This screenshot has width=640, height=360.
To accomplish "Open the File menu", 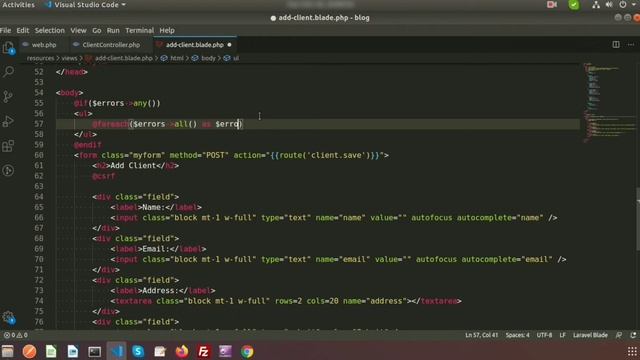I will click(5, 30).
